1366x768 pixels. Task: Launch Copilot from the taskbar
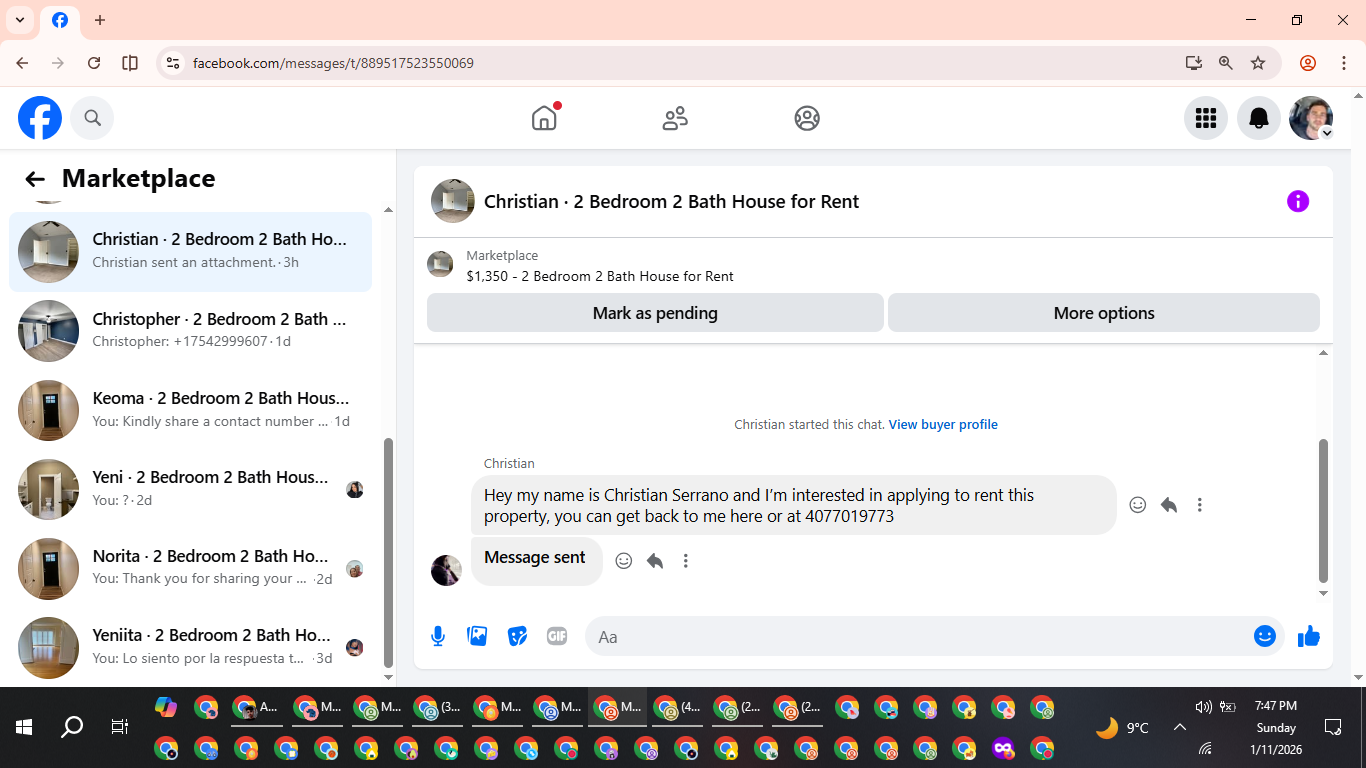click(166, 708)
